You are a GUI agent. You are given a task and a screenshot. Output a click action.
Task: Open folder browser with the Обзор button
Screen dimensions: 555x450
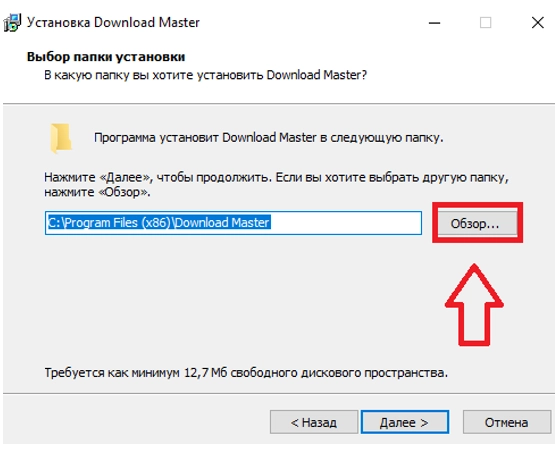click(477, 223)
